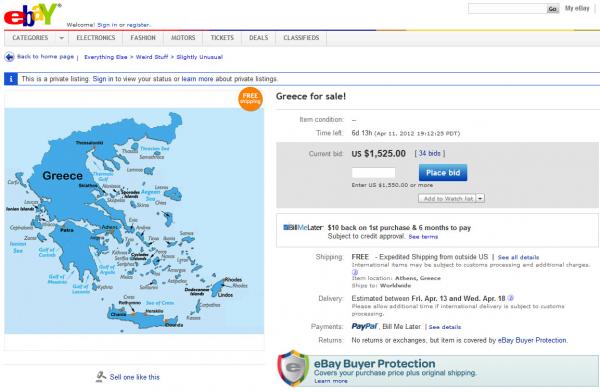Click the Sell one like this gavel icon

101,377
